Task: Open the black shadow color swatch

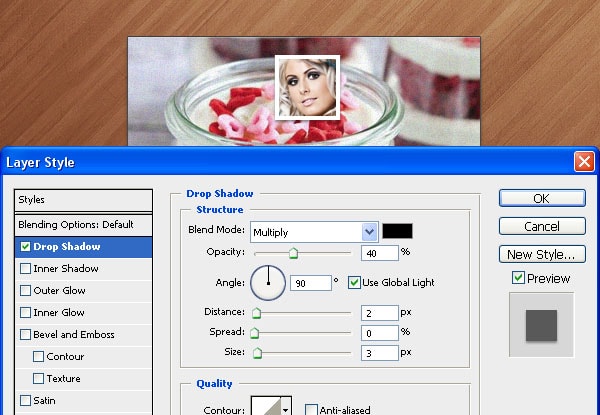Action: pyautogui.click(x=398, y=231)
